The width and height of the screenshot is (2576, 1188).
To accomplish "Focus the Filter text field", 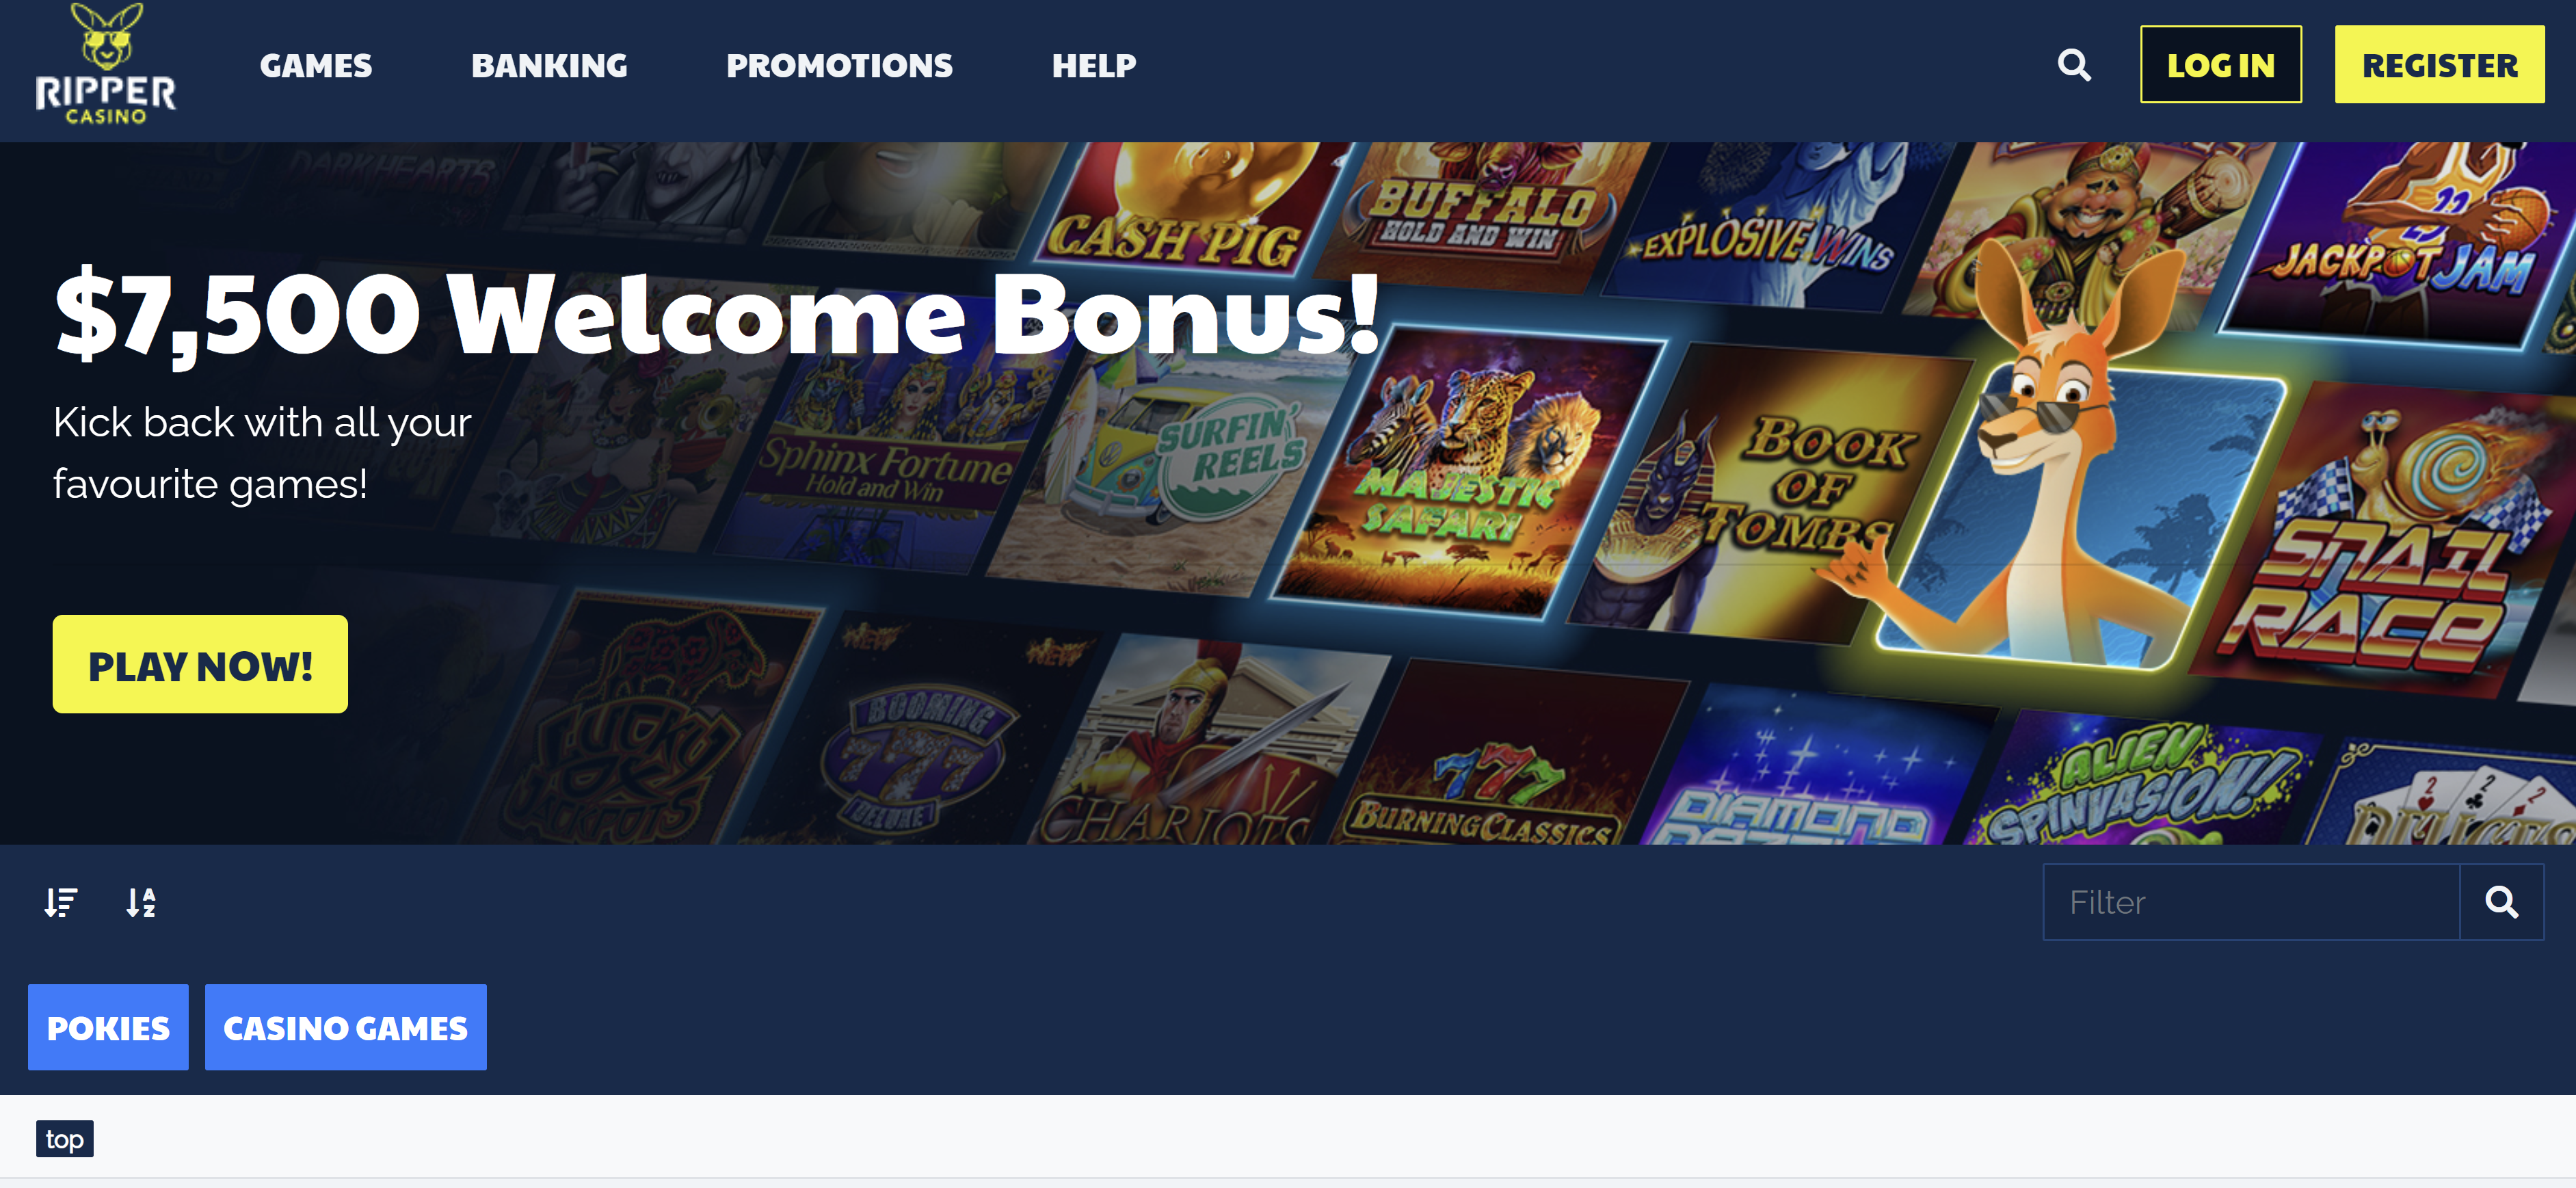I will tap(2251, 902).
